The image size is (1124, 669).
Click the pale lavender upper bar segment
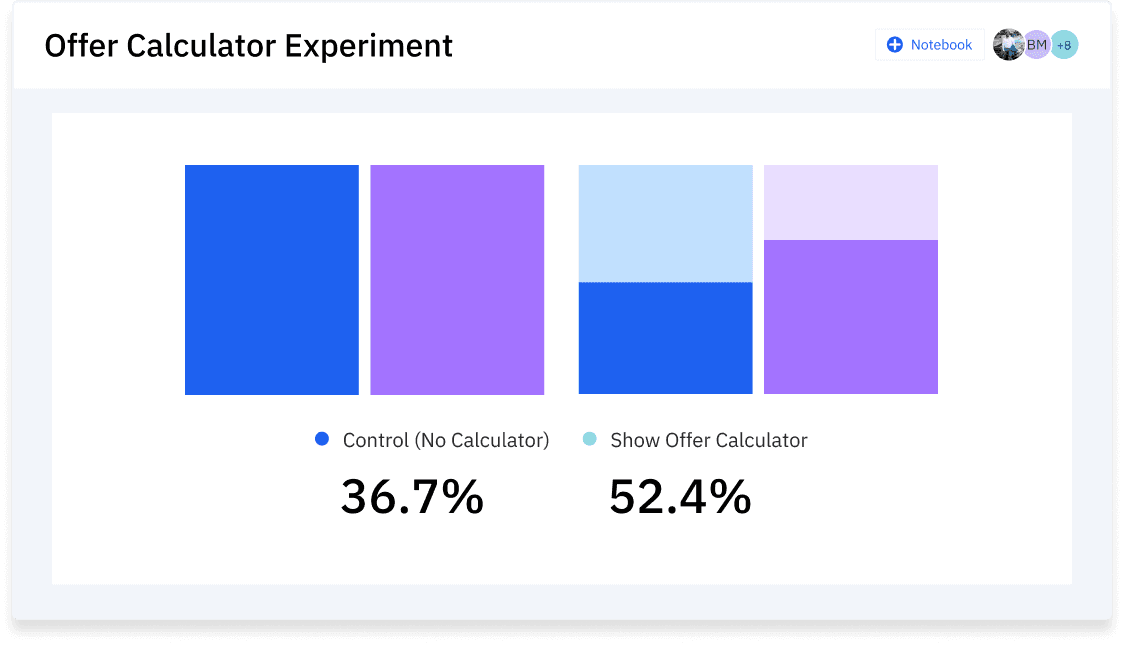pos(851,202)
